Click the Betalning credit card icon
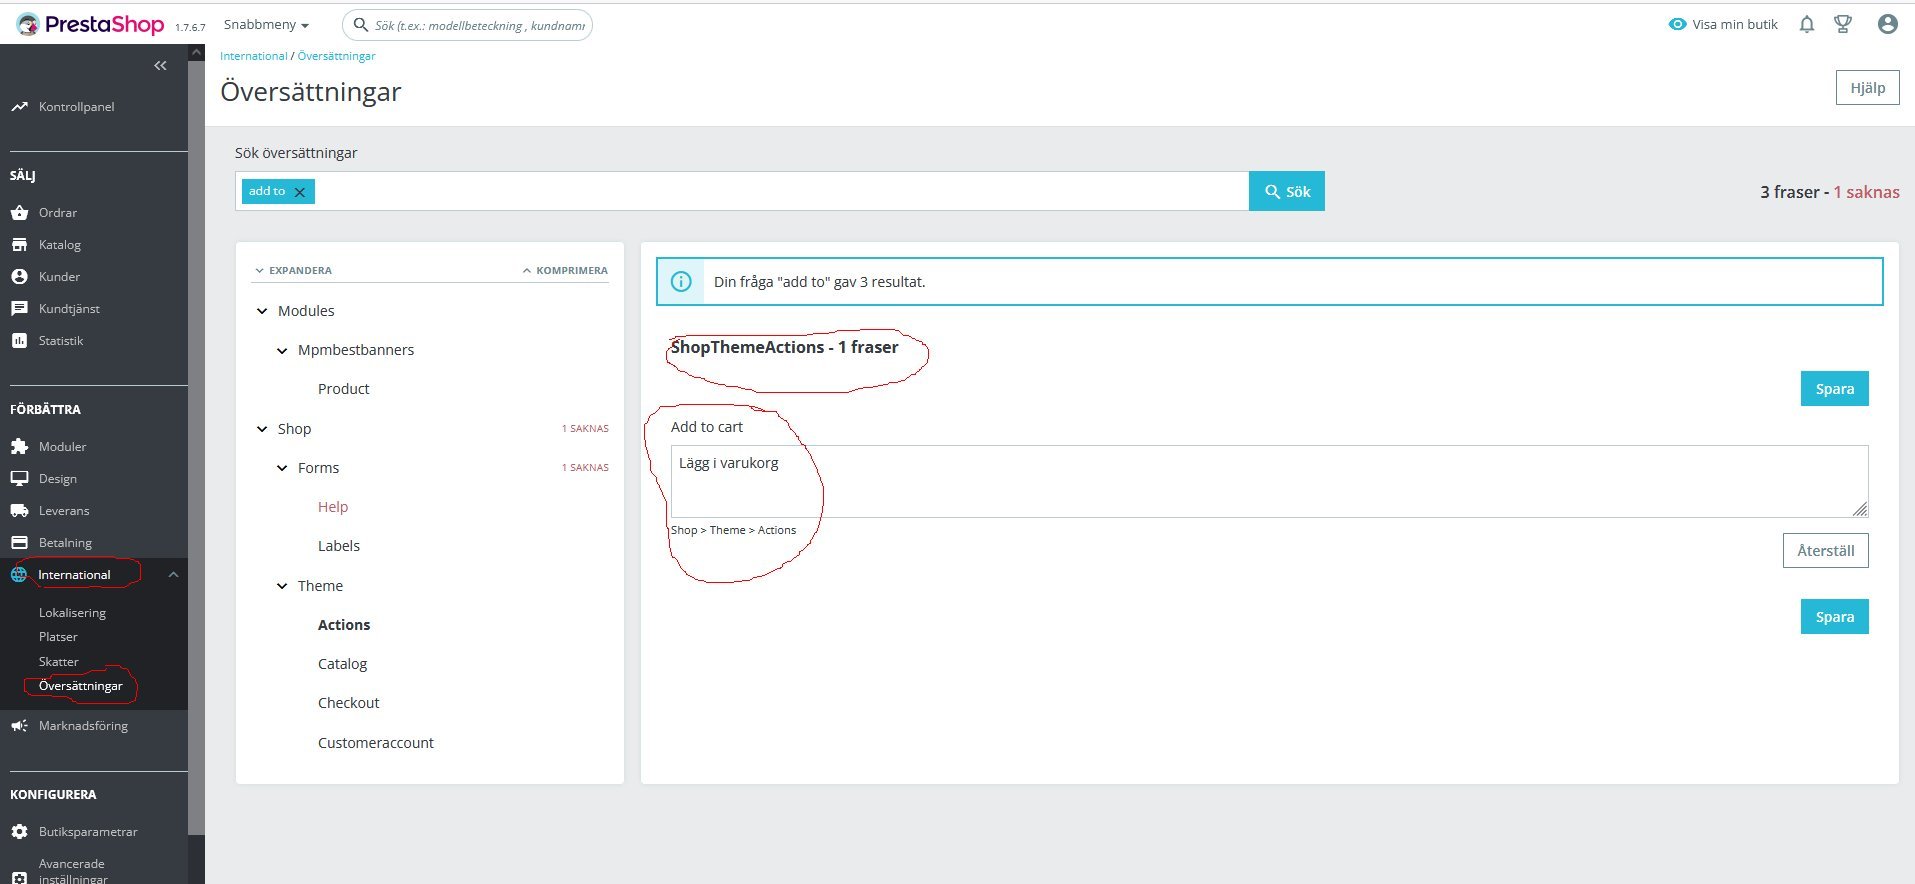Viewport: 1915px width, 884px height. (x=19, y=543)
